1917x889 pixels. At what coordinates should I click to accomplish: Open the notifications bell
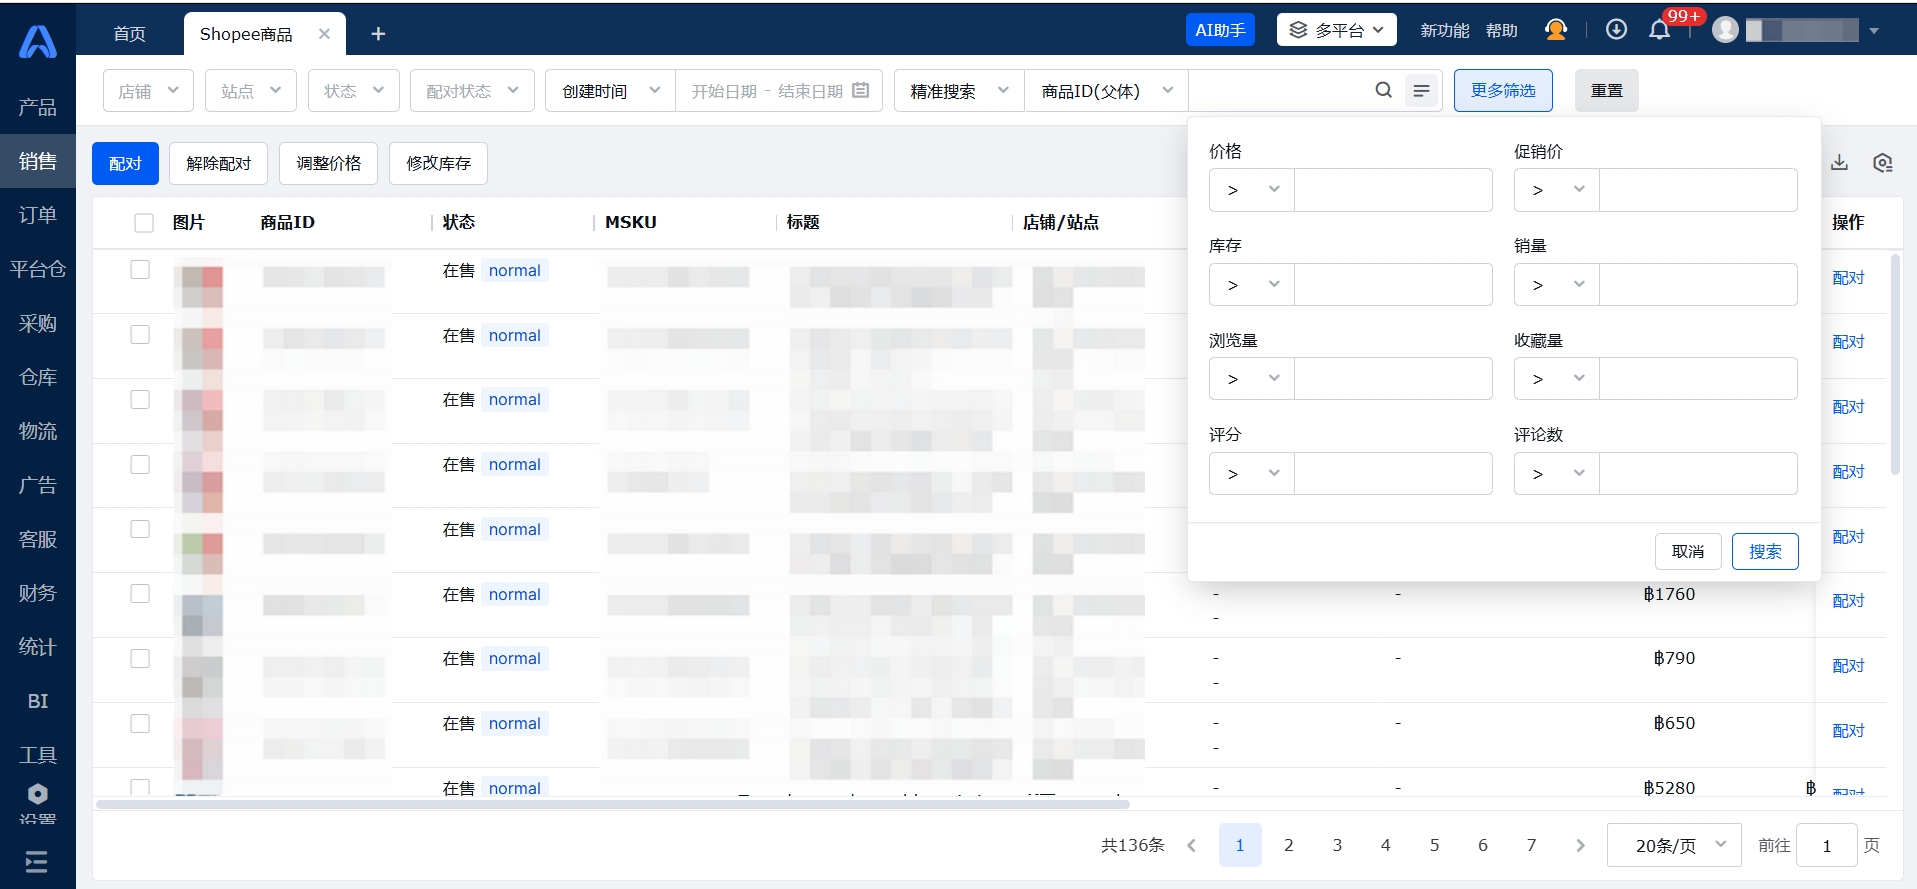(1659, 30)
